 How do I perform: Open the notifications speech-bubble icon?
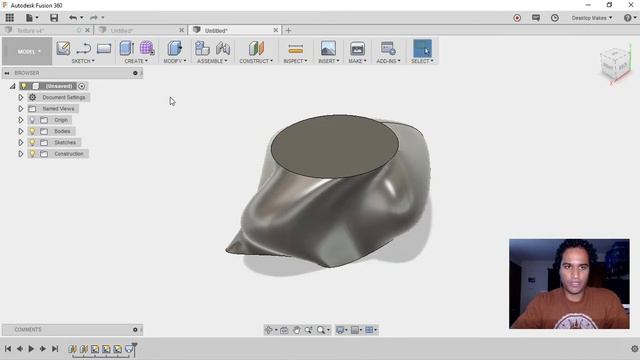pyautogui.click(x=536, y=18)
